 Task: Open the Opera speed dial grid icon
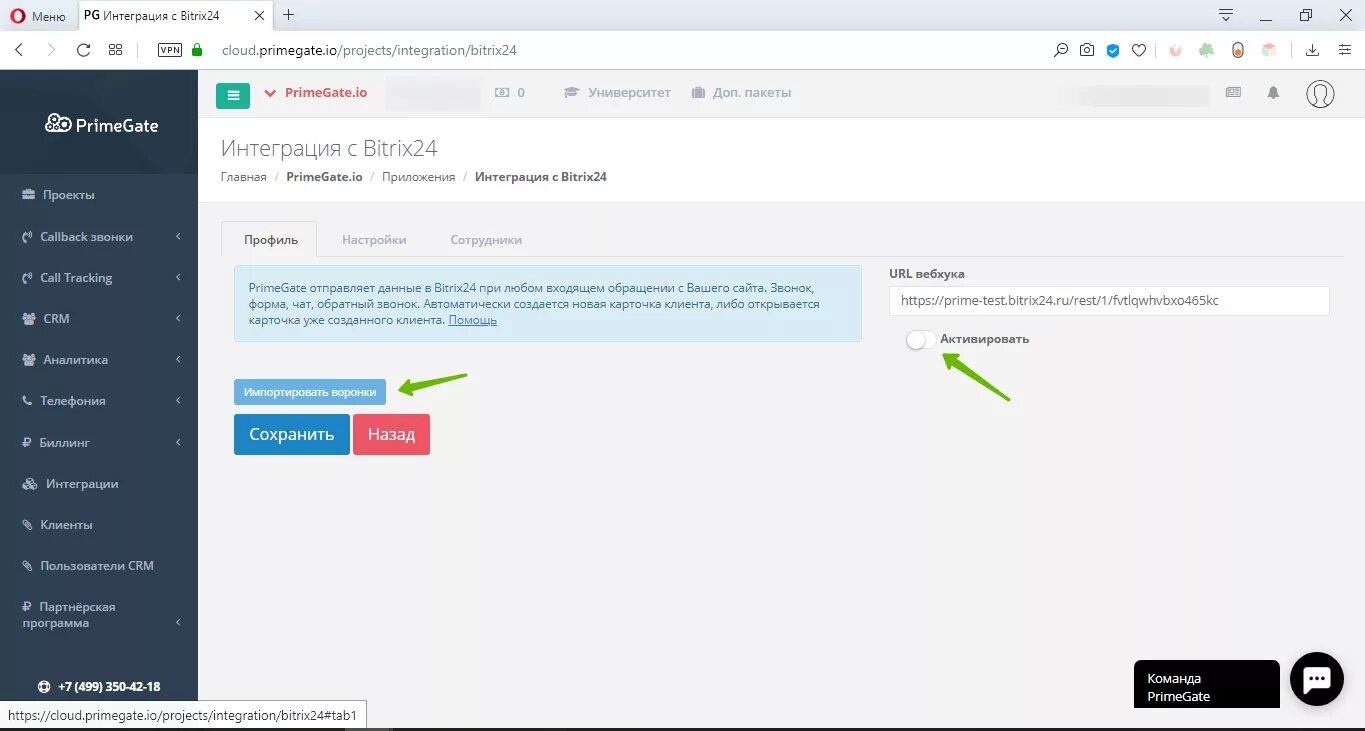tap(116, 50)
